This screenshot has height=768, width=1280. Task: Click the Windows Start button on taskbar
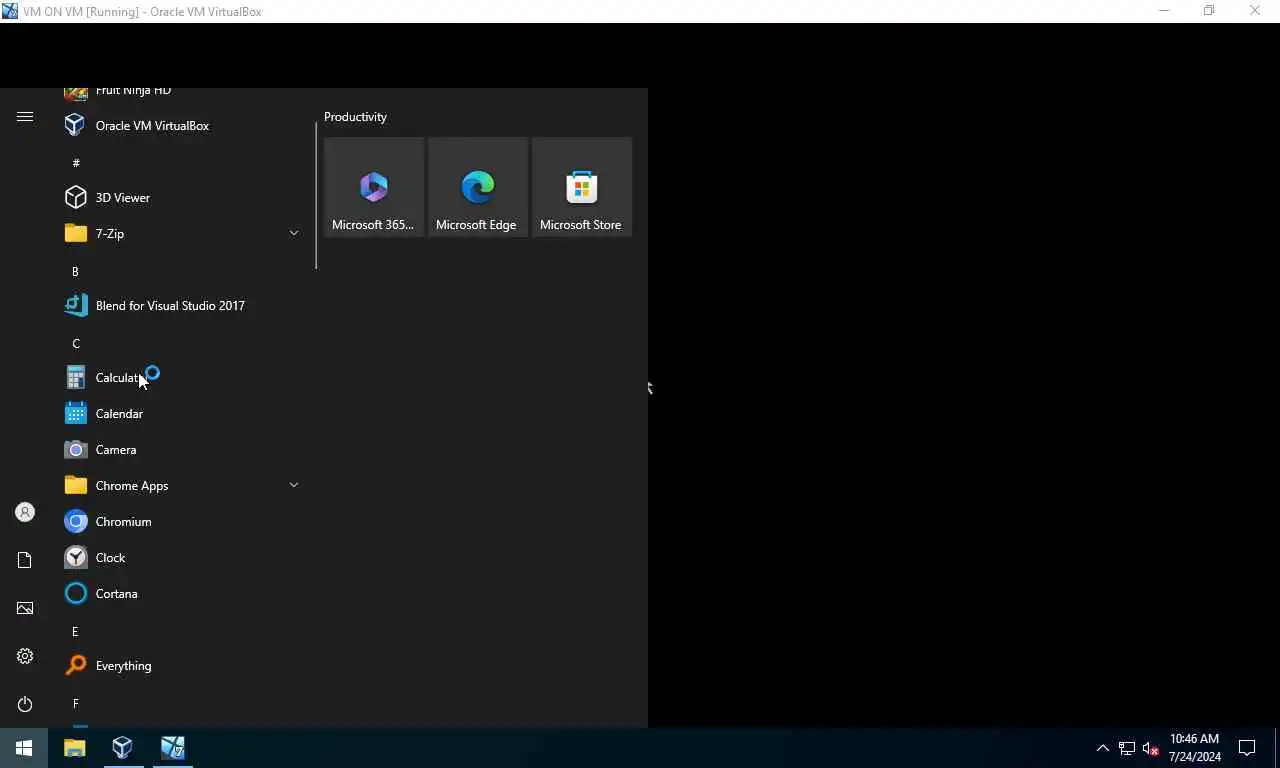pos(24,748)
